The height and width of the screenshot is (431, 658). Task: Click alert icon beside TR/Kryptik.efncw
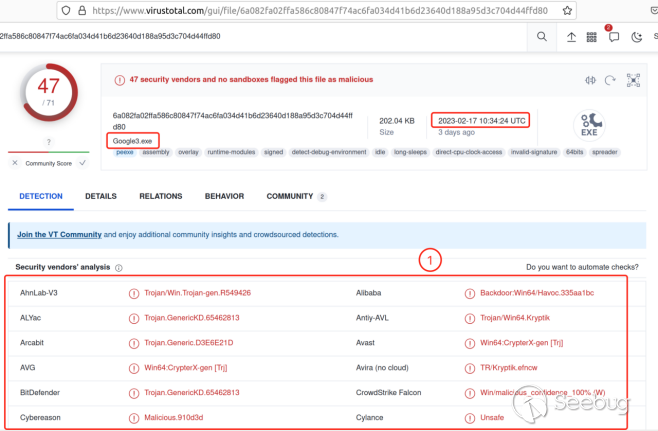coord(470,368)
